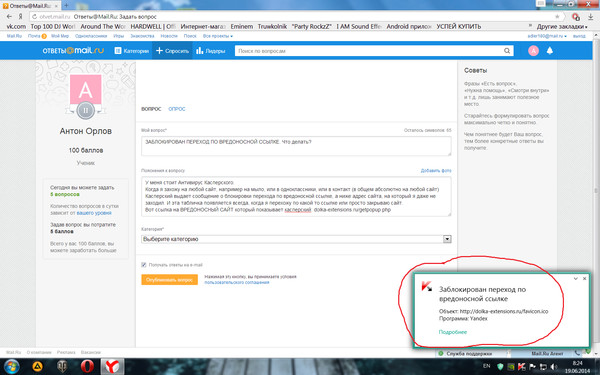This screenshot has width=600, height=375.
Task: Open Одноклассники in Mail.Ru top bar
Action: pyautogui.click(x=91, y=36)
